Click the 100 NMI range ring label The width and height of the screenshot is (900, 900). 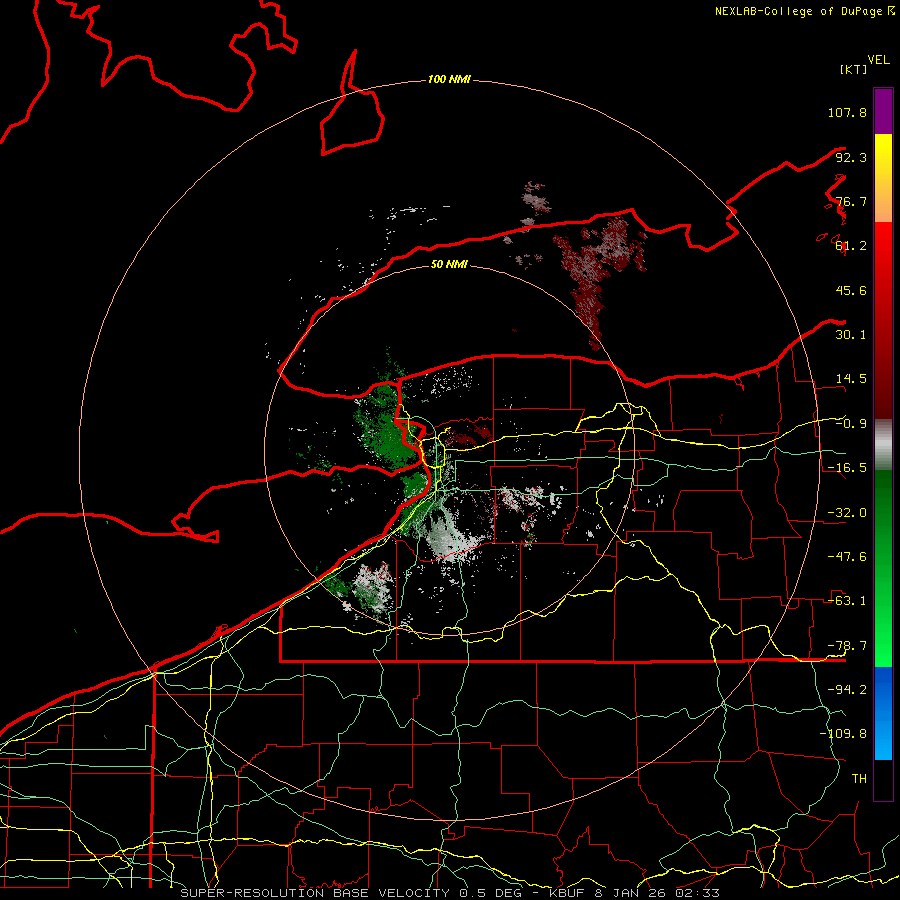pyautogui.click(x=449, y=79)
